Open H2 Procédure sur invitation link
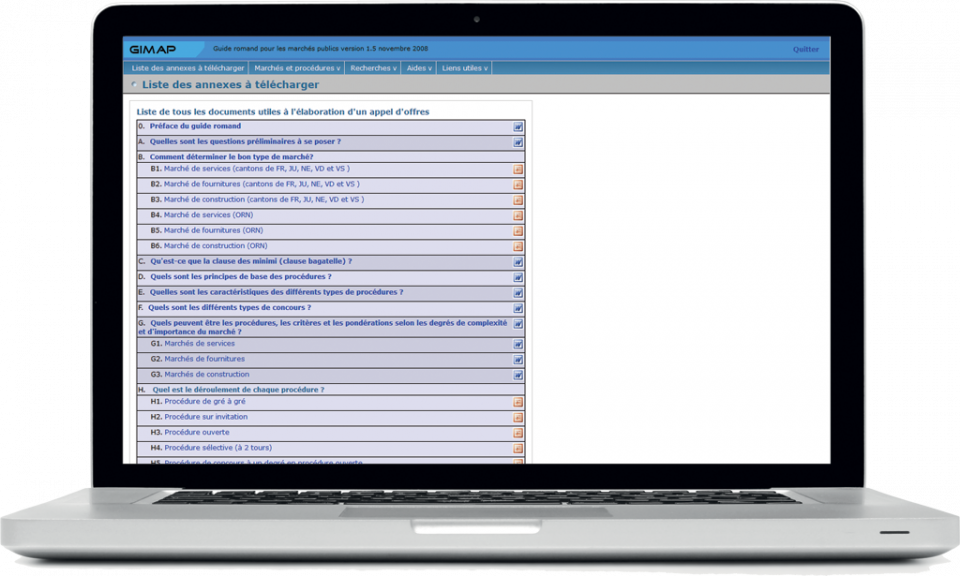Image resolution: width=960 pixels, height=576 pixels. click(x=205, y=417)
